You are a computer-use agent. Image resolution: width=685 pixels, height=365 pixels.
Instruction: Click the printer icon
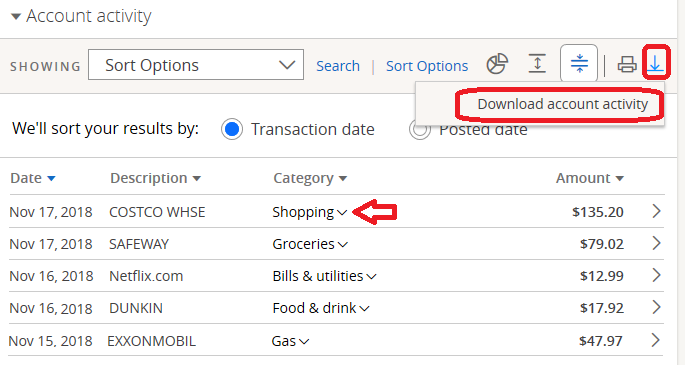tap(627, 65)
